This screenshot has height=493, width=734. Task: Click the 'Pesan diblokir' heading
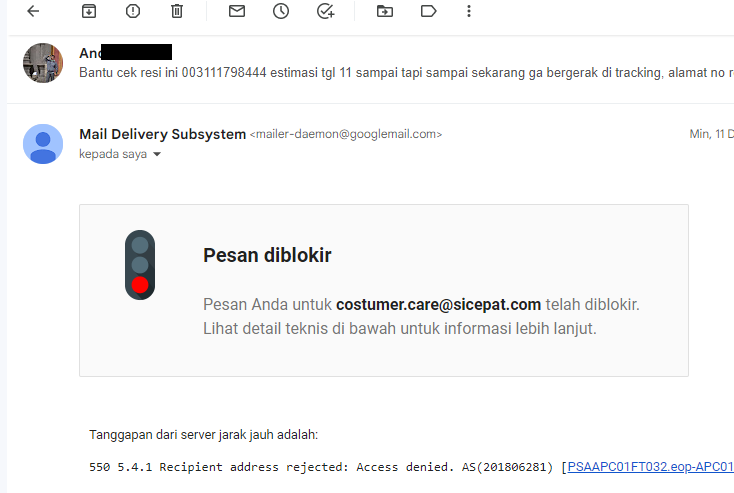[267, 255]
